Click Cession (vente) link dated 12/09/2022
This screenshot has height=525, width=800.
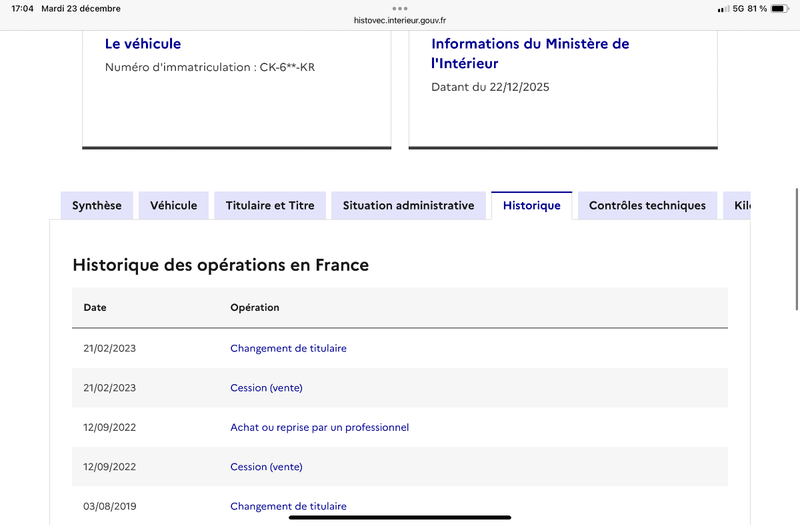point(266,467)
